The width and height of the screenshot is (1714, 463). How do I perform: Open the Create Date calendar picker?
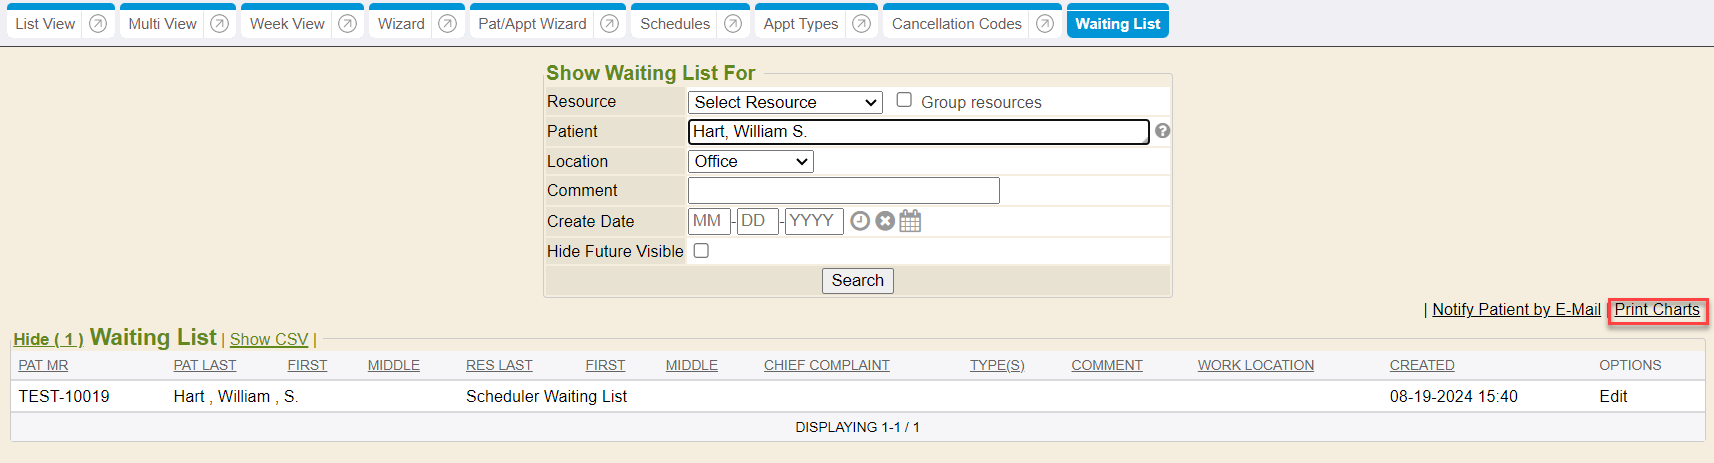(x=910, y=221)
